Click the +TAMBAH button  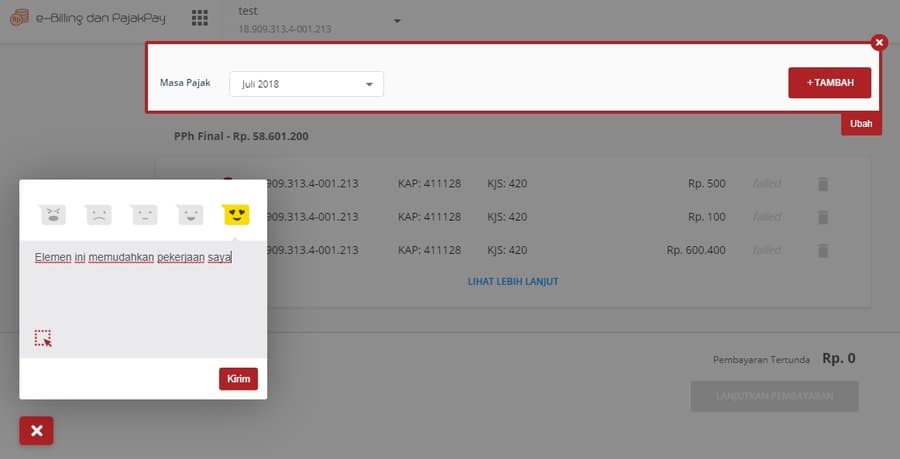[x=829, y=83]
